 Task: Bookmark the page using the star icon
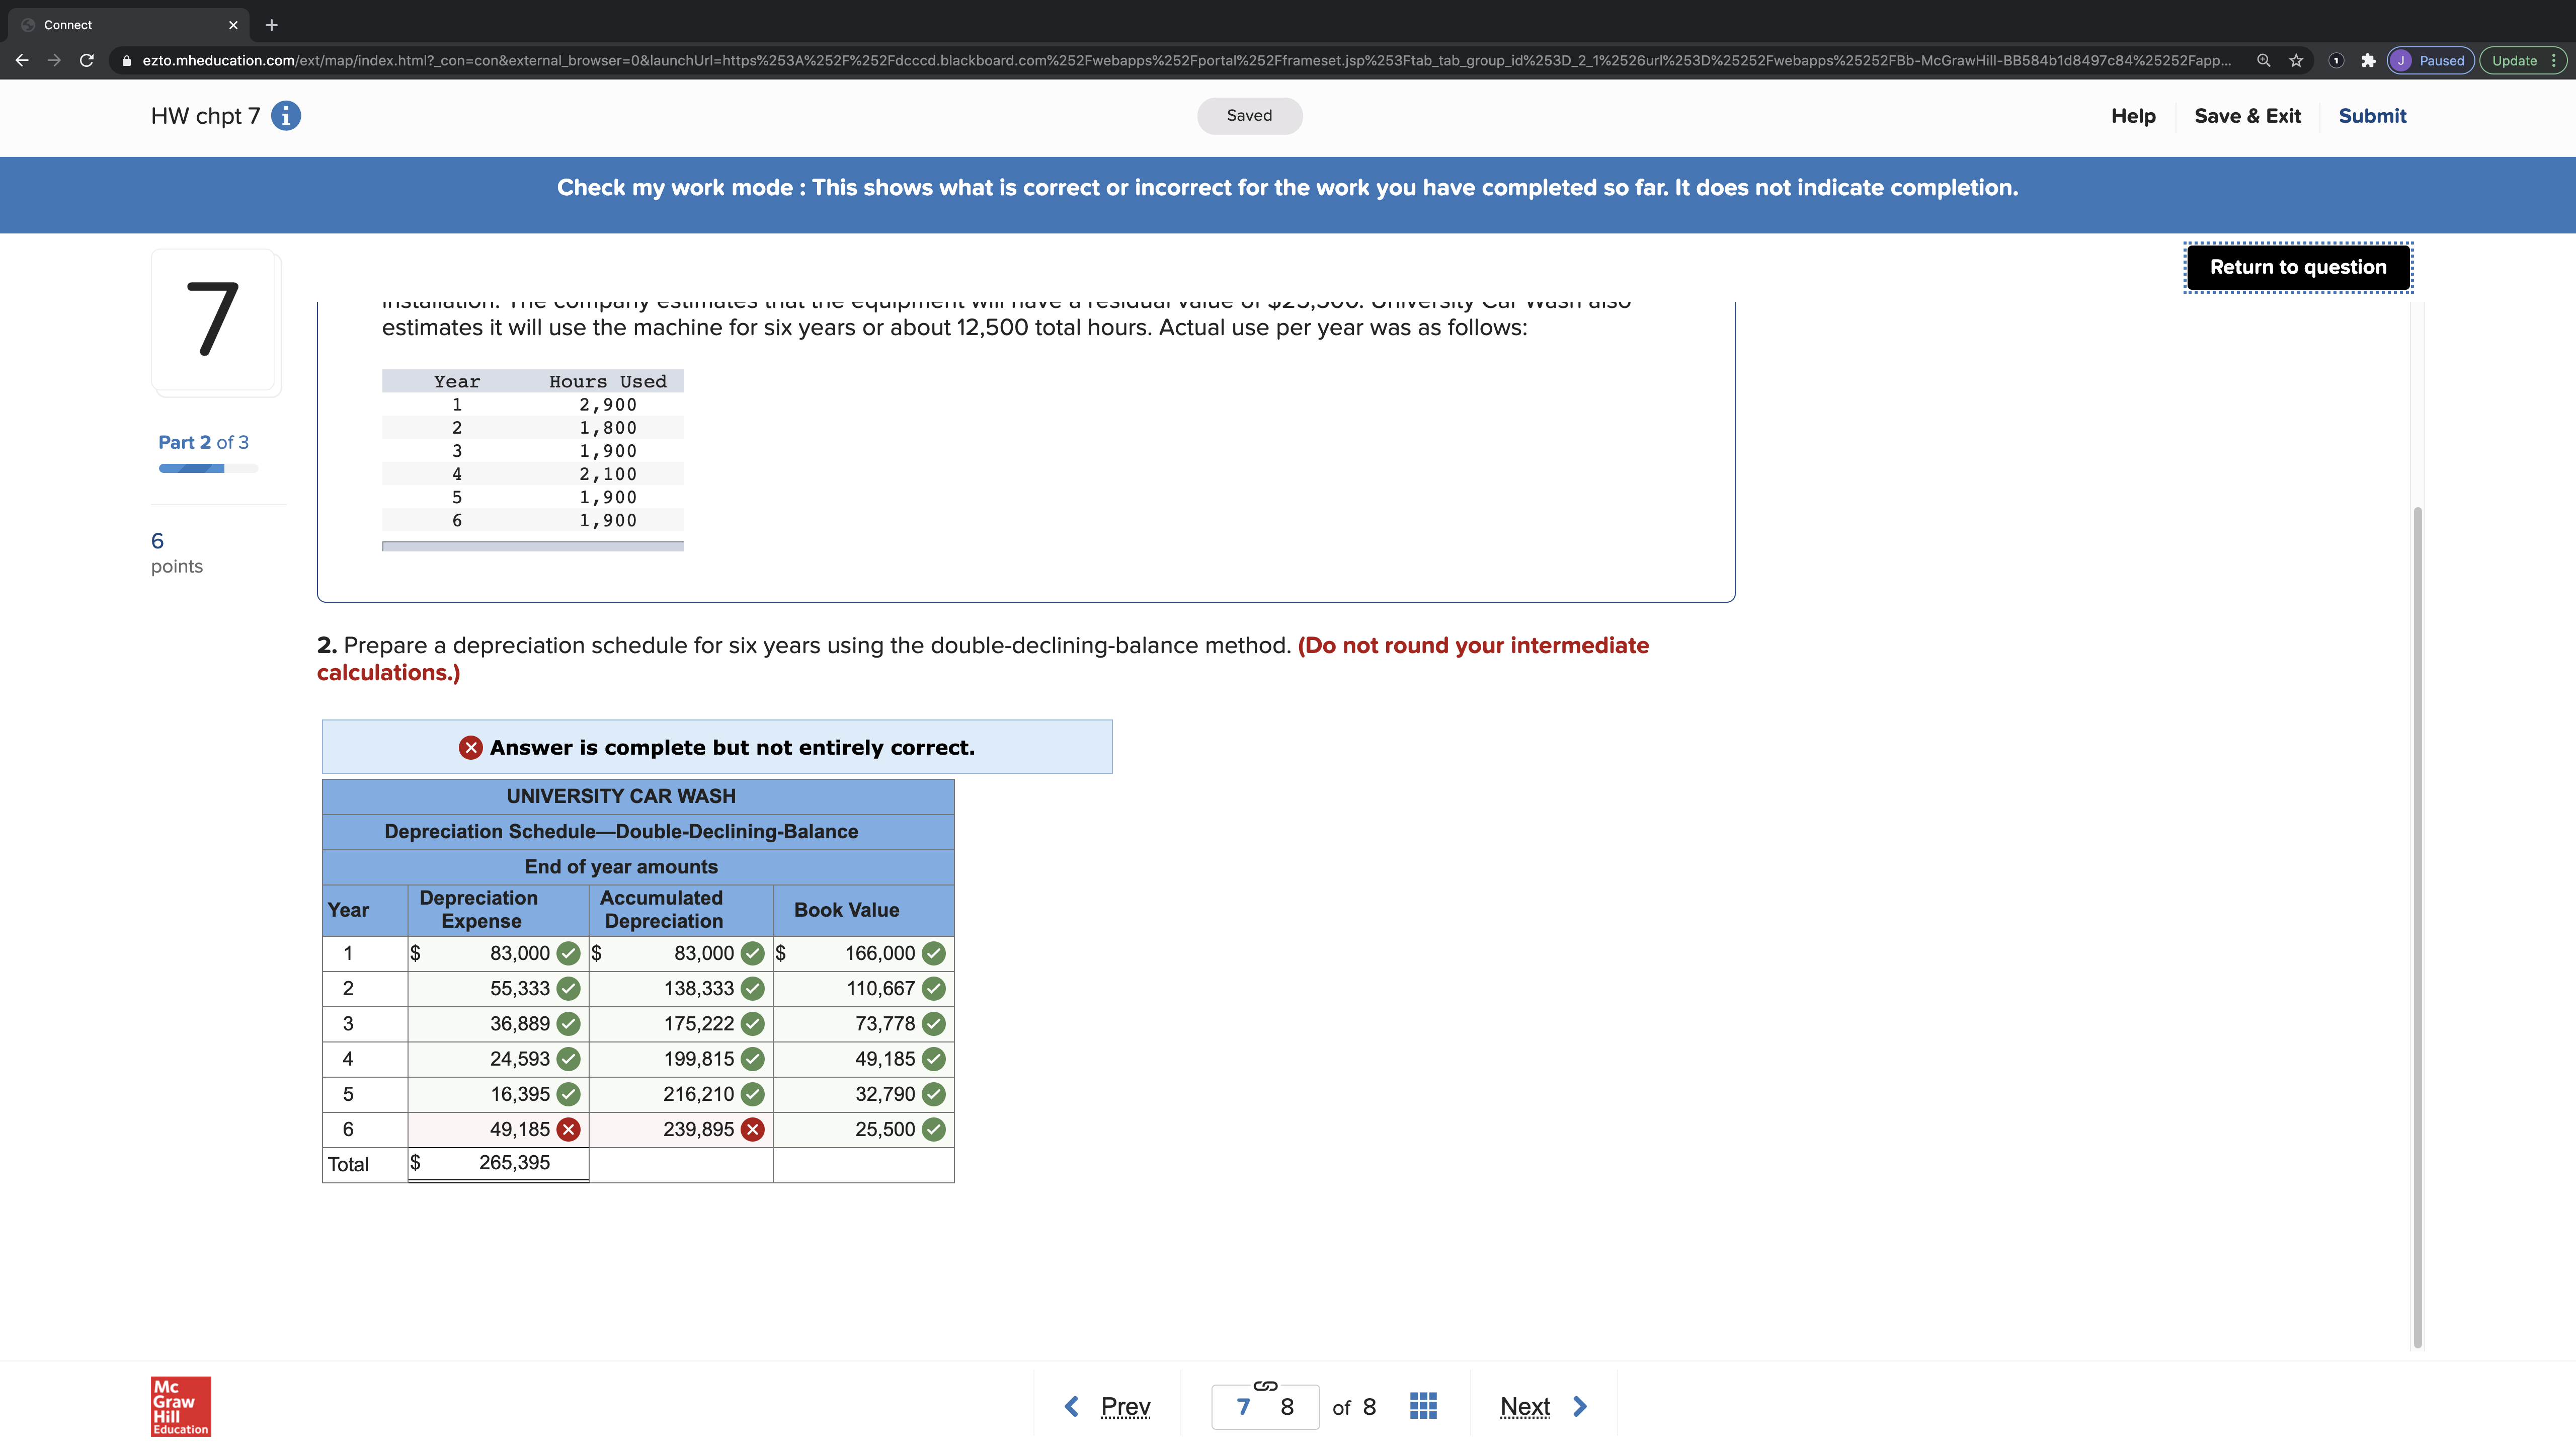[2295, 60]
